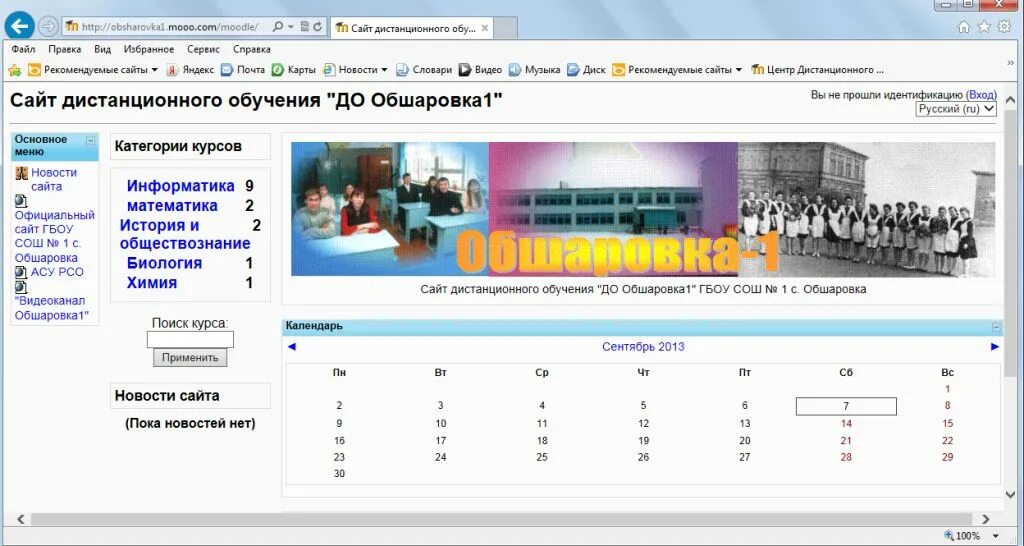Go to the next month in the calendar

coord(995,347)
